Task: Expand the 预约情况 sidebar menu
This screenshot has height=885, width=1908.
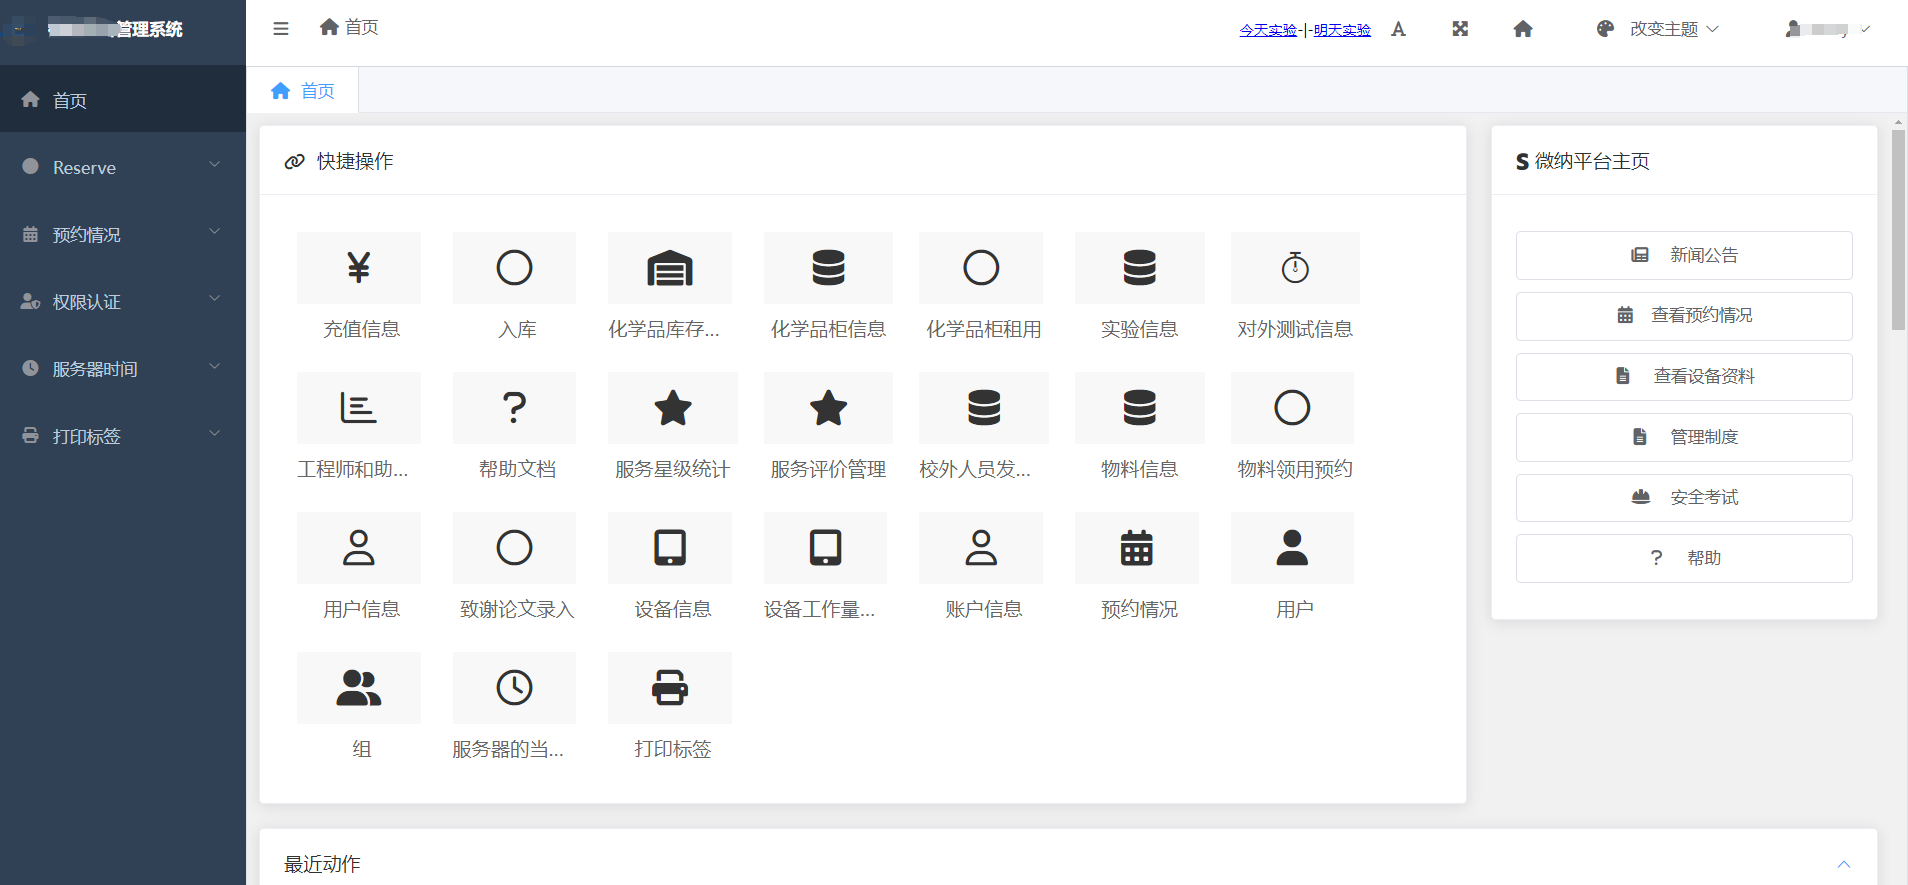Action: coord(123,234)
